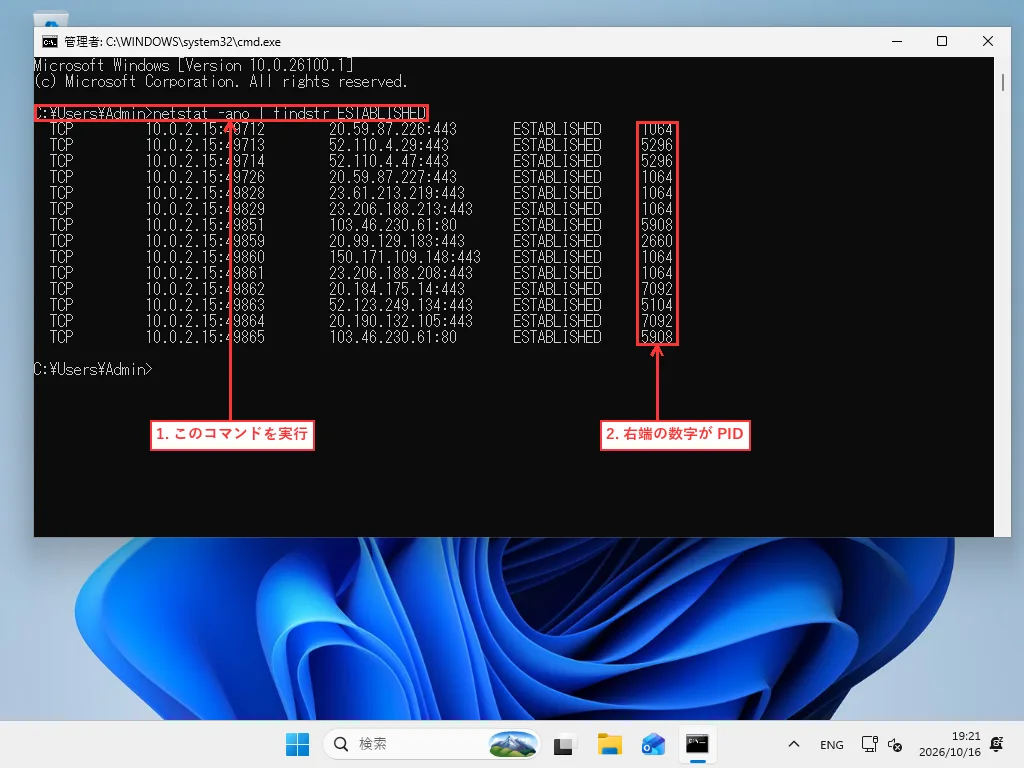Open the Windows Start menu
The height and width of the screenshot is (768, 1024).
click(x=298, y=744)
